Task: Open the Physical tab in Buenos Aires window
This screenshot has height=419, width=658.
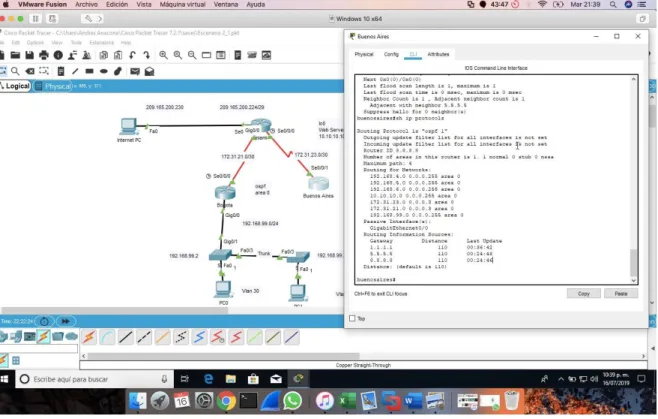Action: tap(364, 54)
